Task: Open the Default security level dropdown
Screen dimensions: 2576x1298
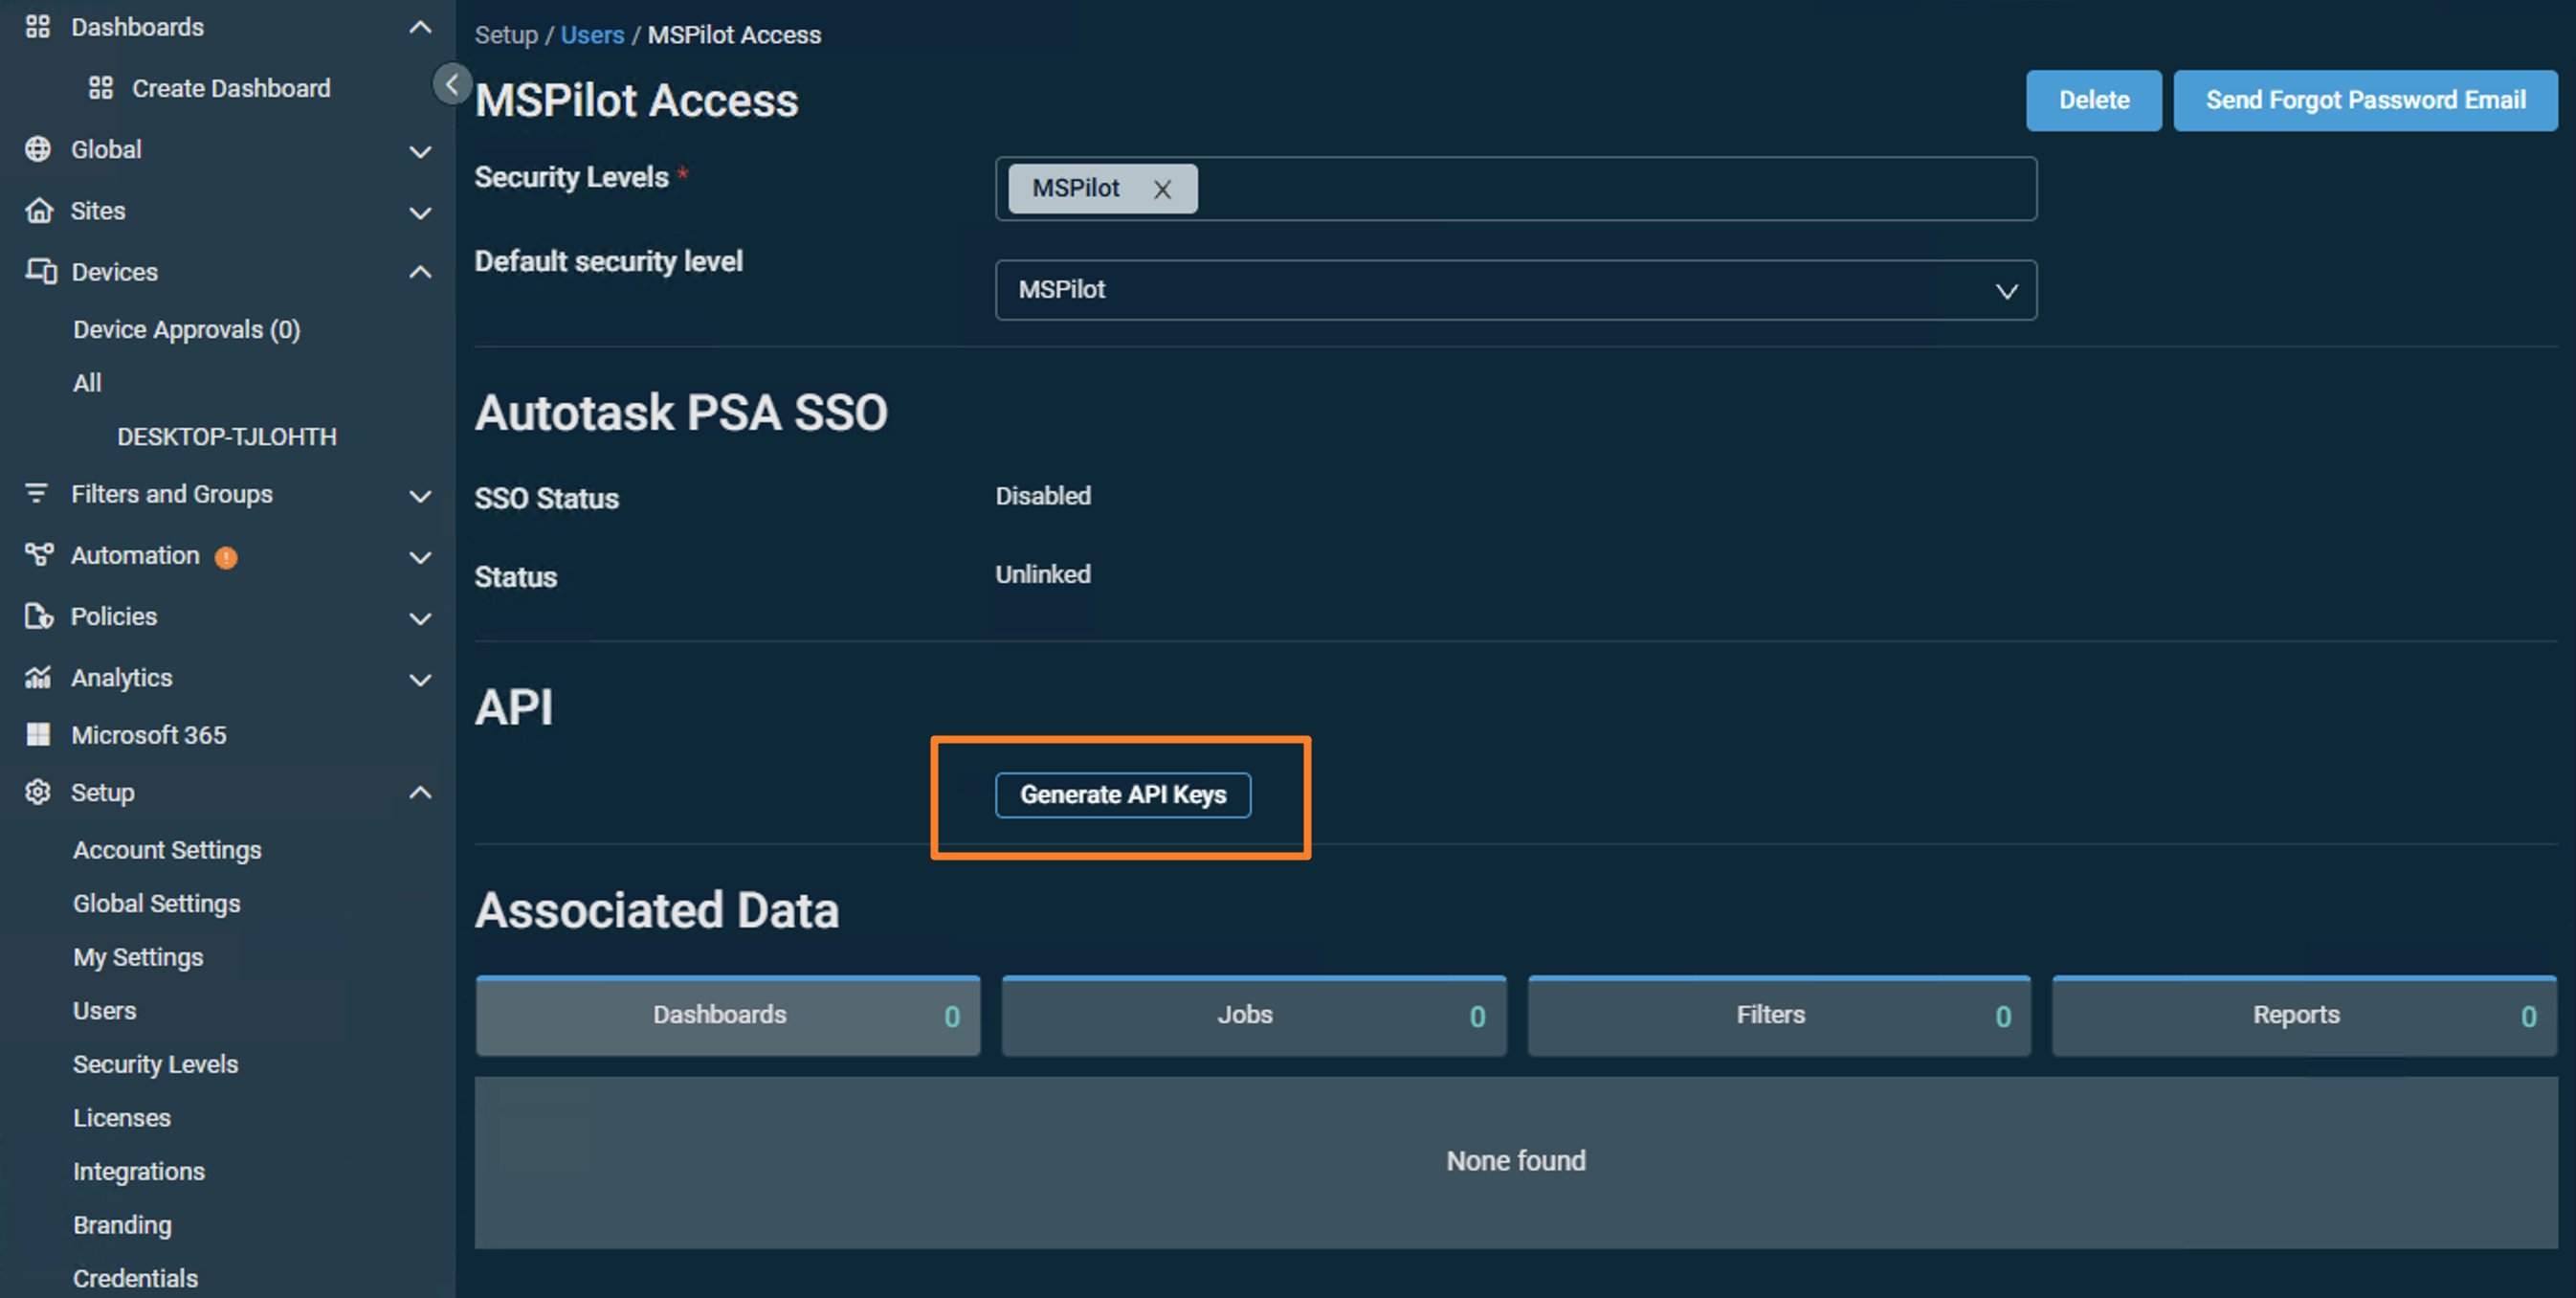Action: [1516, 290]
